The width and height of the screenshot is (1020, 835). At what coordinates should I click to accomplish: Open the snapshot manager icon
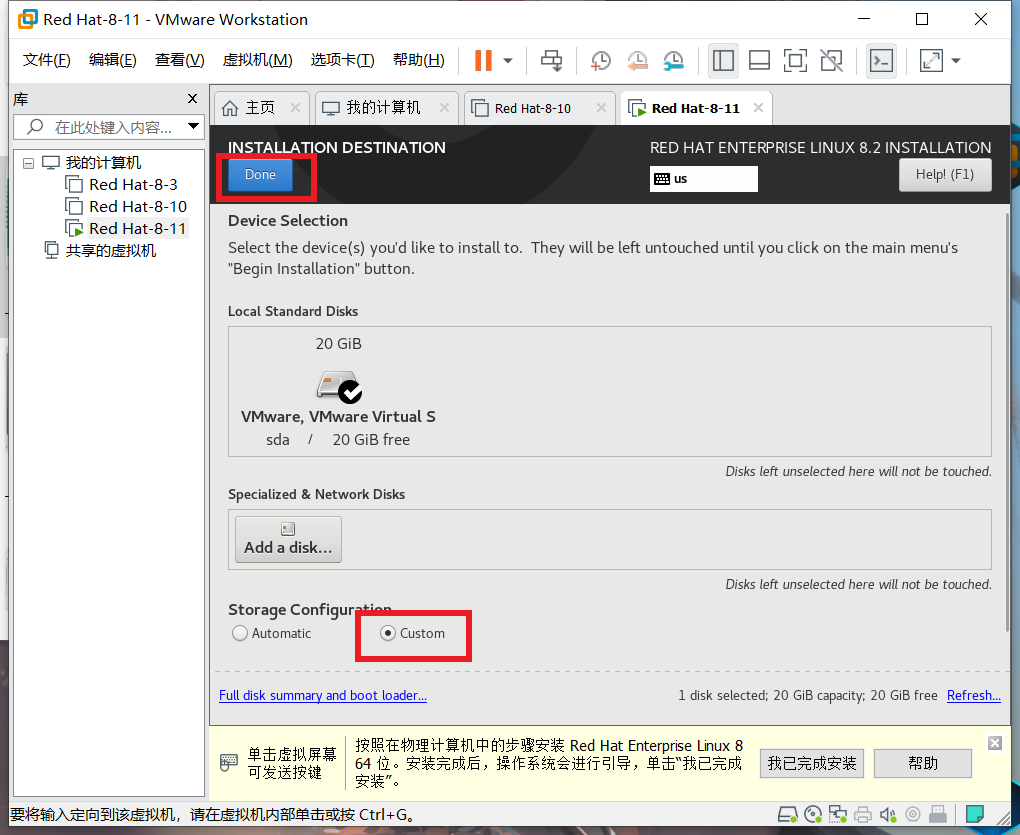pyautogui.click(x=673, y=60)
